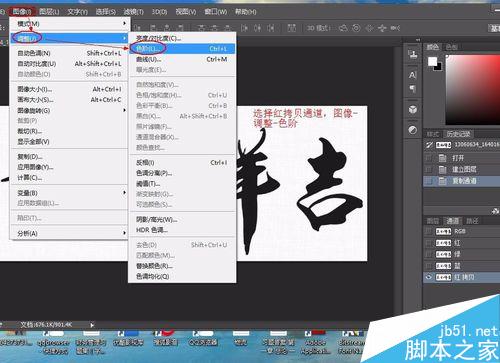This screenshot has width=500, height=363.
Task: Pick a color in the red color field
Action: point(473,90)
